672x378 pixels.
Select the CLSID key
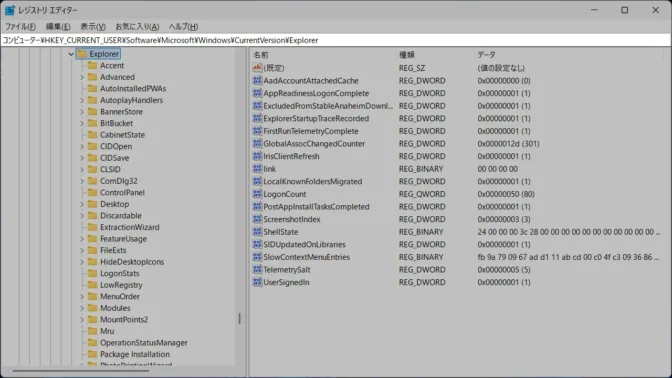click(110, 169)
